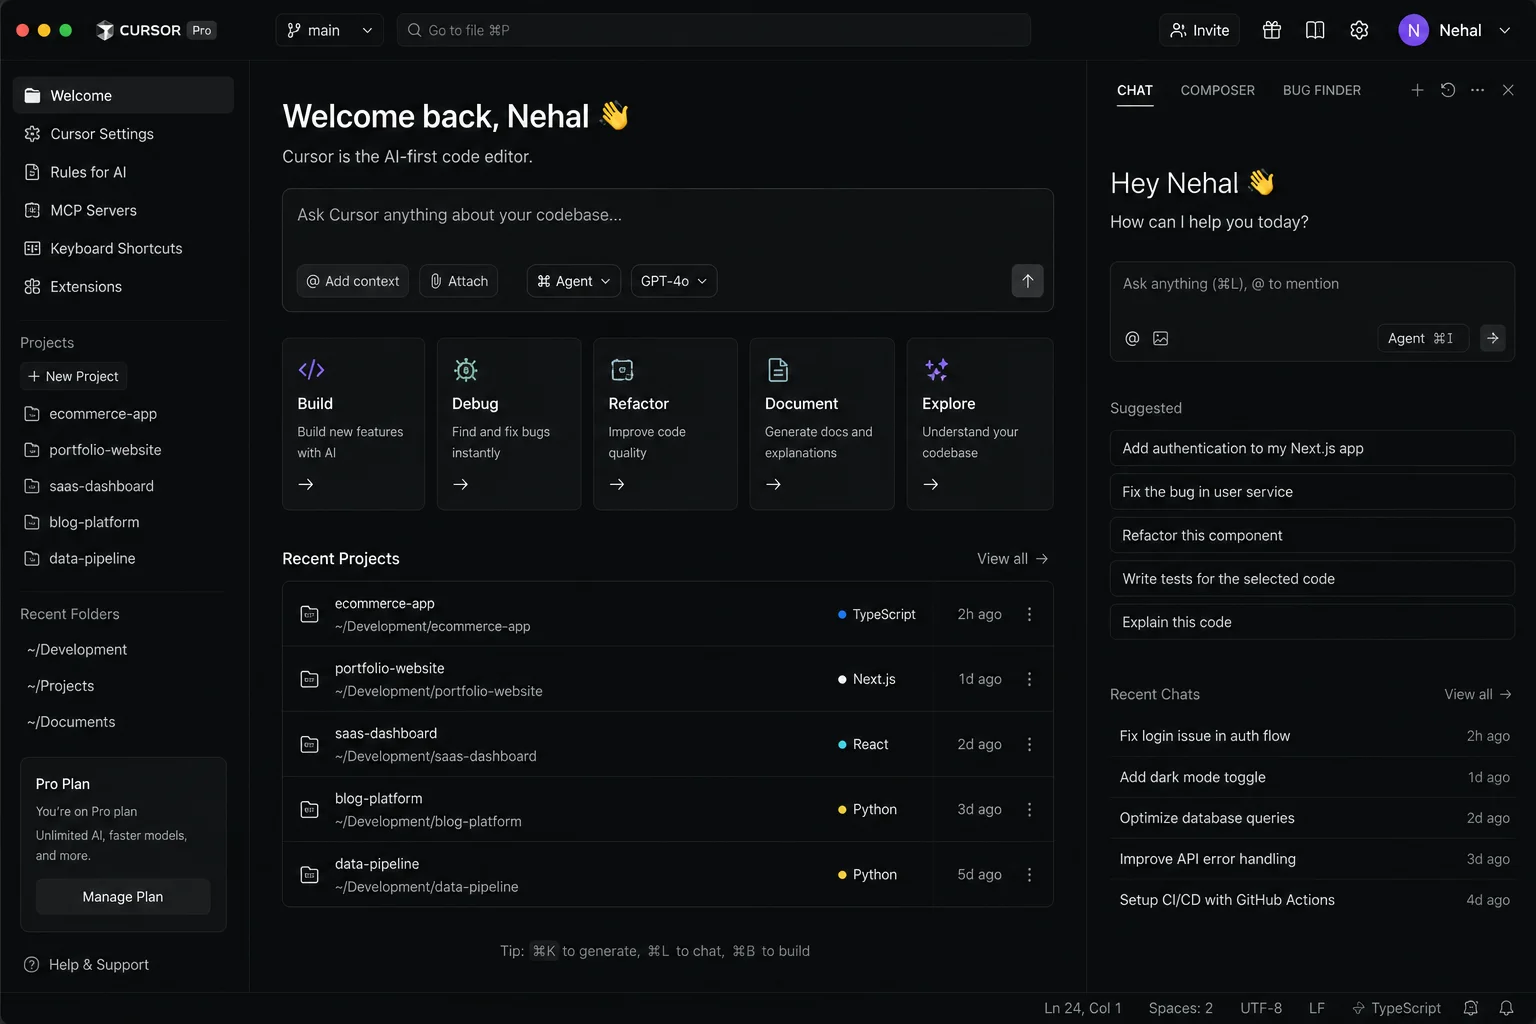Screen dimensions: 1536x1024
Task: Switch to the COMPOSER tab
Action: click(x=1218, y=90)
